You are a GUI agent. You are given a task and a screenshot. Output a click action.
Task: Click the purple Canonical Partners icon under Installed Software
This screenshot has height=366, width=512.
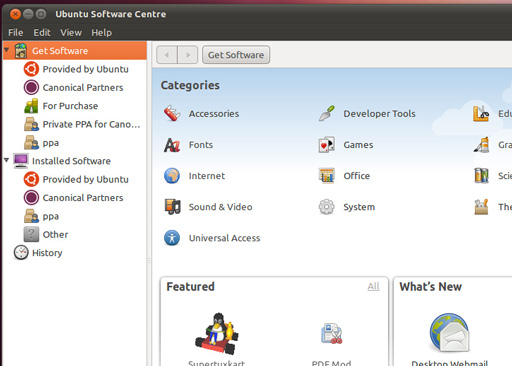pos(31,197)
